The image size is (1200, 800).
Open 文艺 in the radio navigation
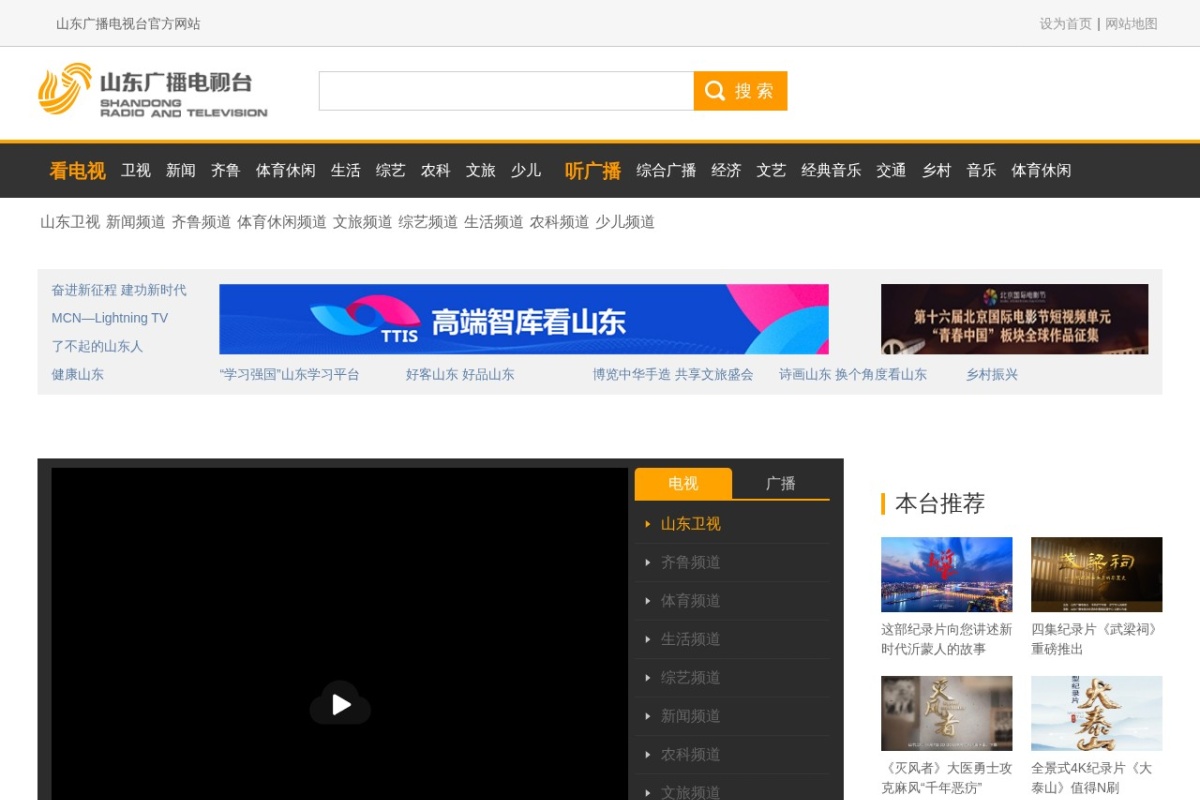pyautogui.click(x=771, y=171)
